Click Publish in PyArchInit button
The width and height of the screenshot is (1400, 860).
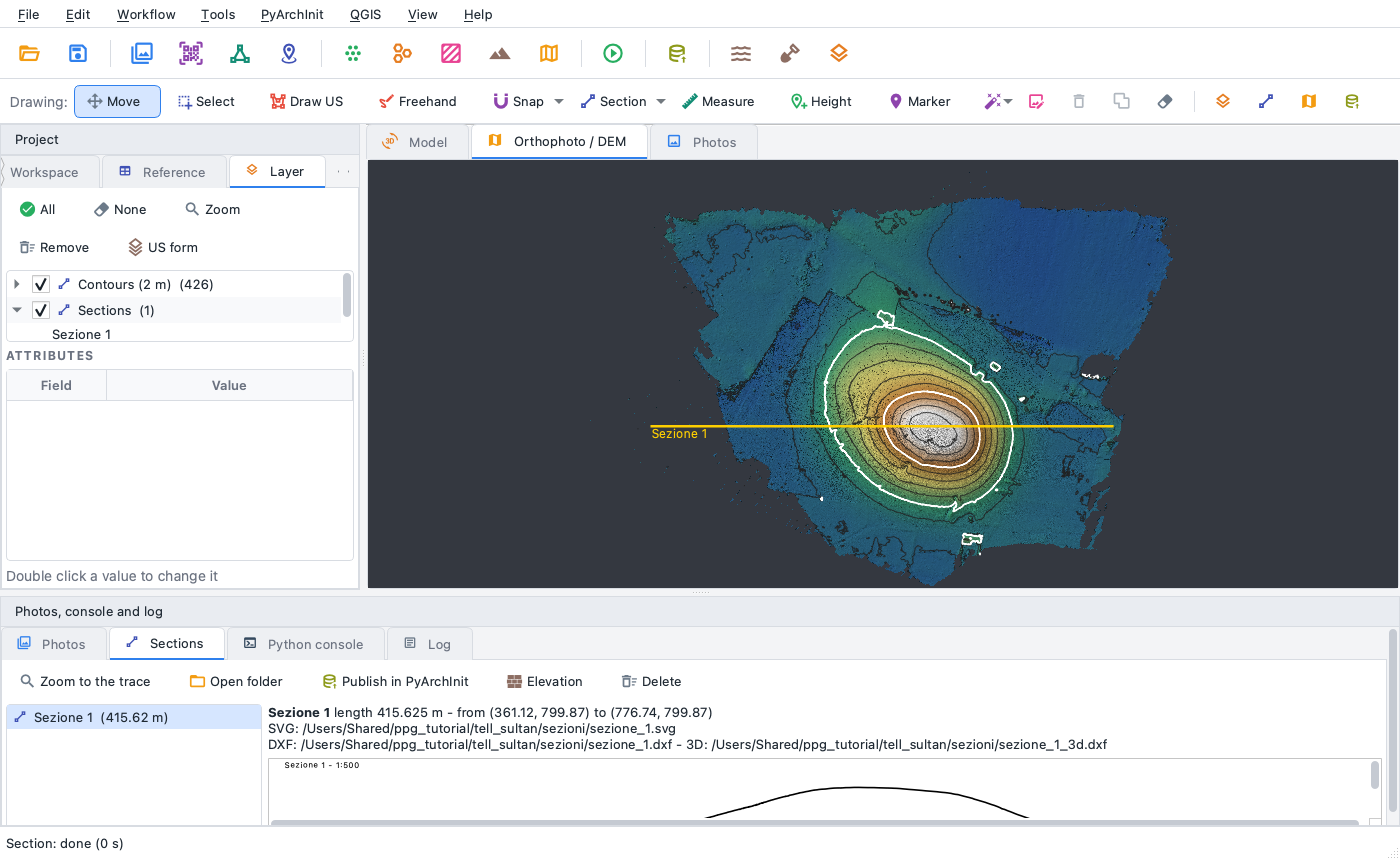point(395,681)
